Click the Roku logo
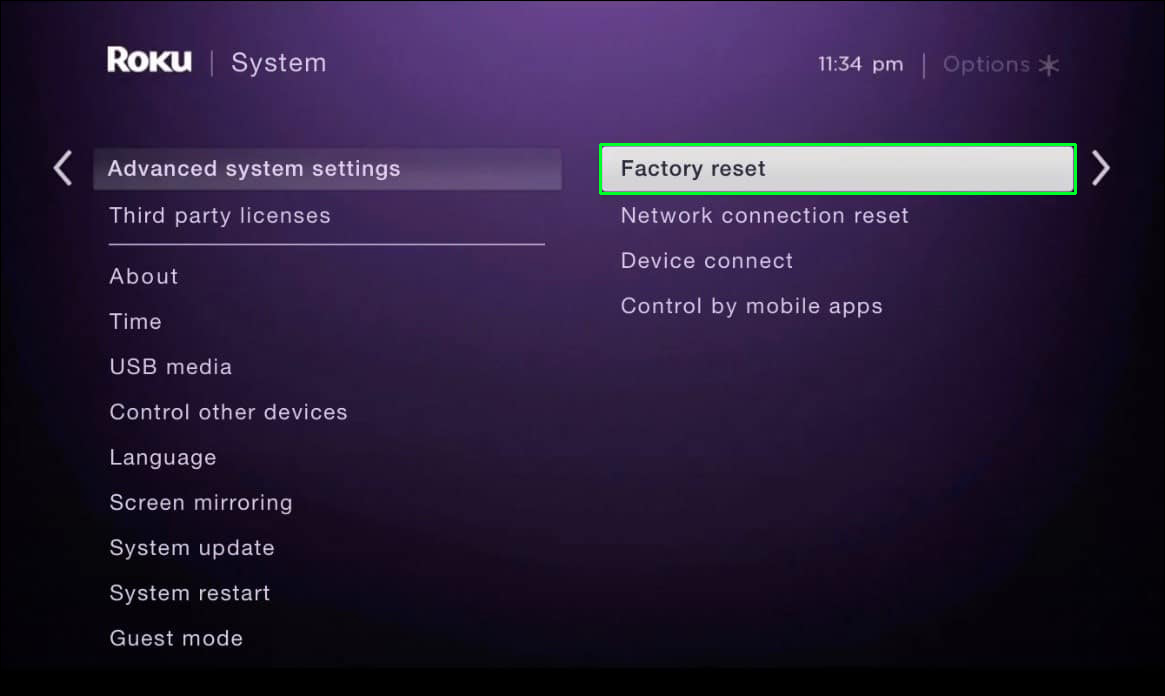This screenshot has height=696, width=1165. coord(149,60)
